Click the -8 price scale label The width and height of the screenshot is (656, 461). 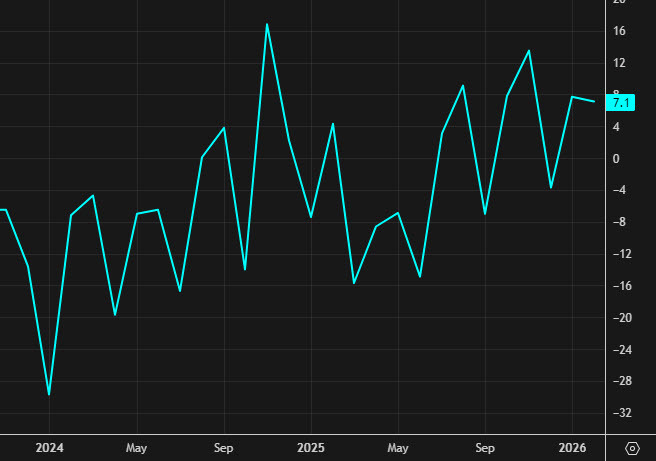619,222
